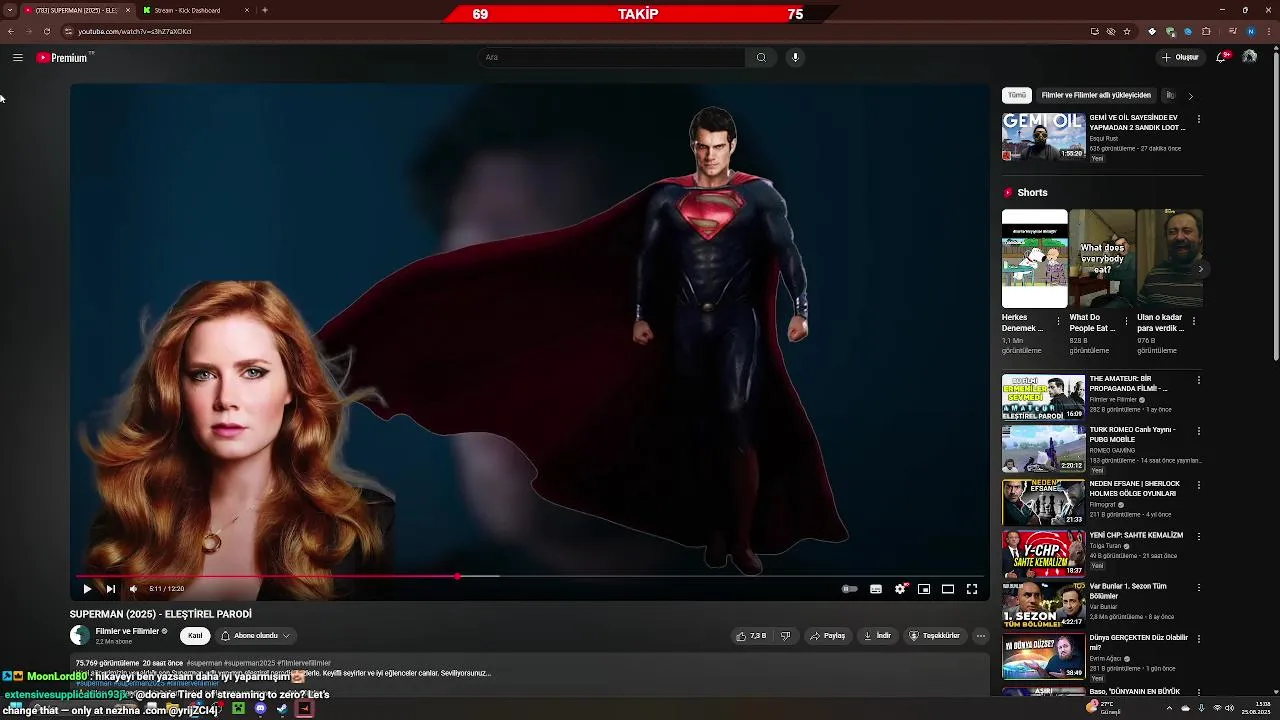Open 'What Do People Eat' short

pyautogui.click(x=1101, y=258)
